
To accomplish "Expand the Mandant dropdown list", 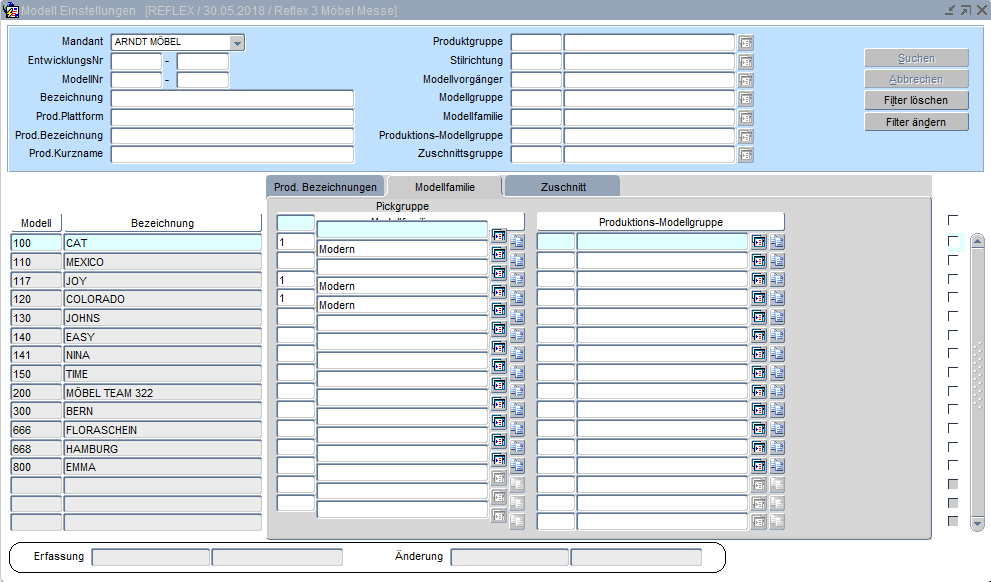I will click(x=237, y=43).
